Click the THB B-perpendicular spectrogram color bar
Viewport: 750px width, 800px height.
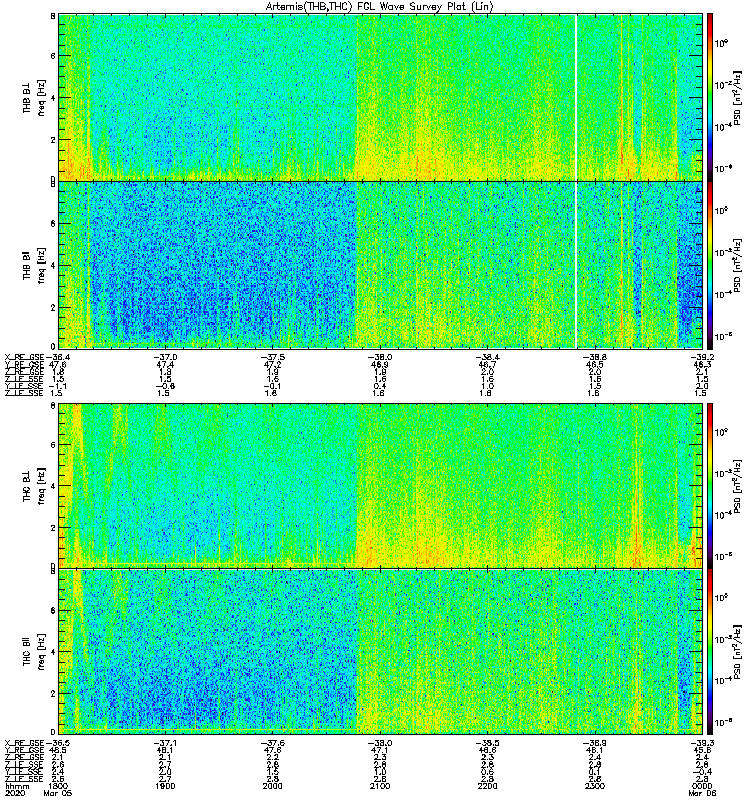[x=710, y=97]
